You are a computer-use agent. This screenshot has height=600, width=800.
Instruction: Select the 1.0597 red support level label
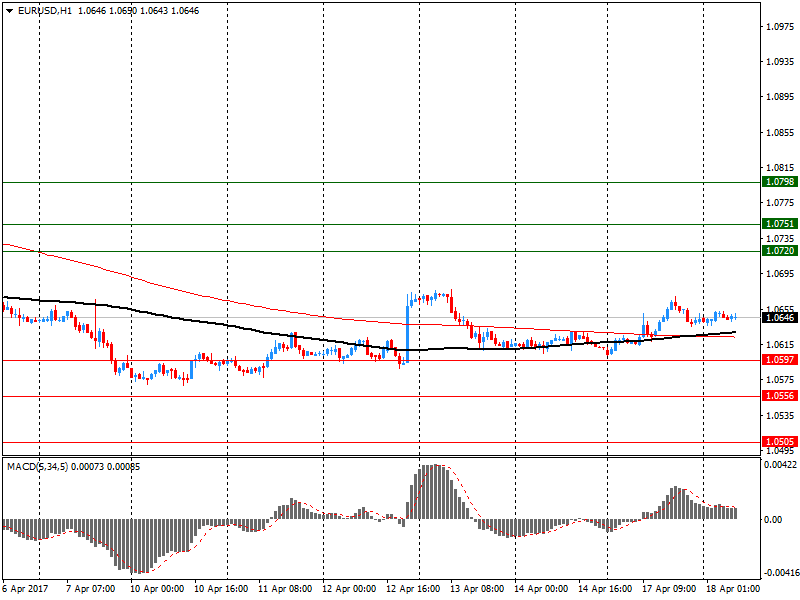pyautogui.click(x=780, y=360)
